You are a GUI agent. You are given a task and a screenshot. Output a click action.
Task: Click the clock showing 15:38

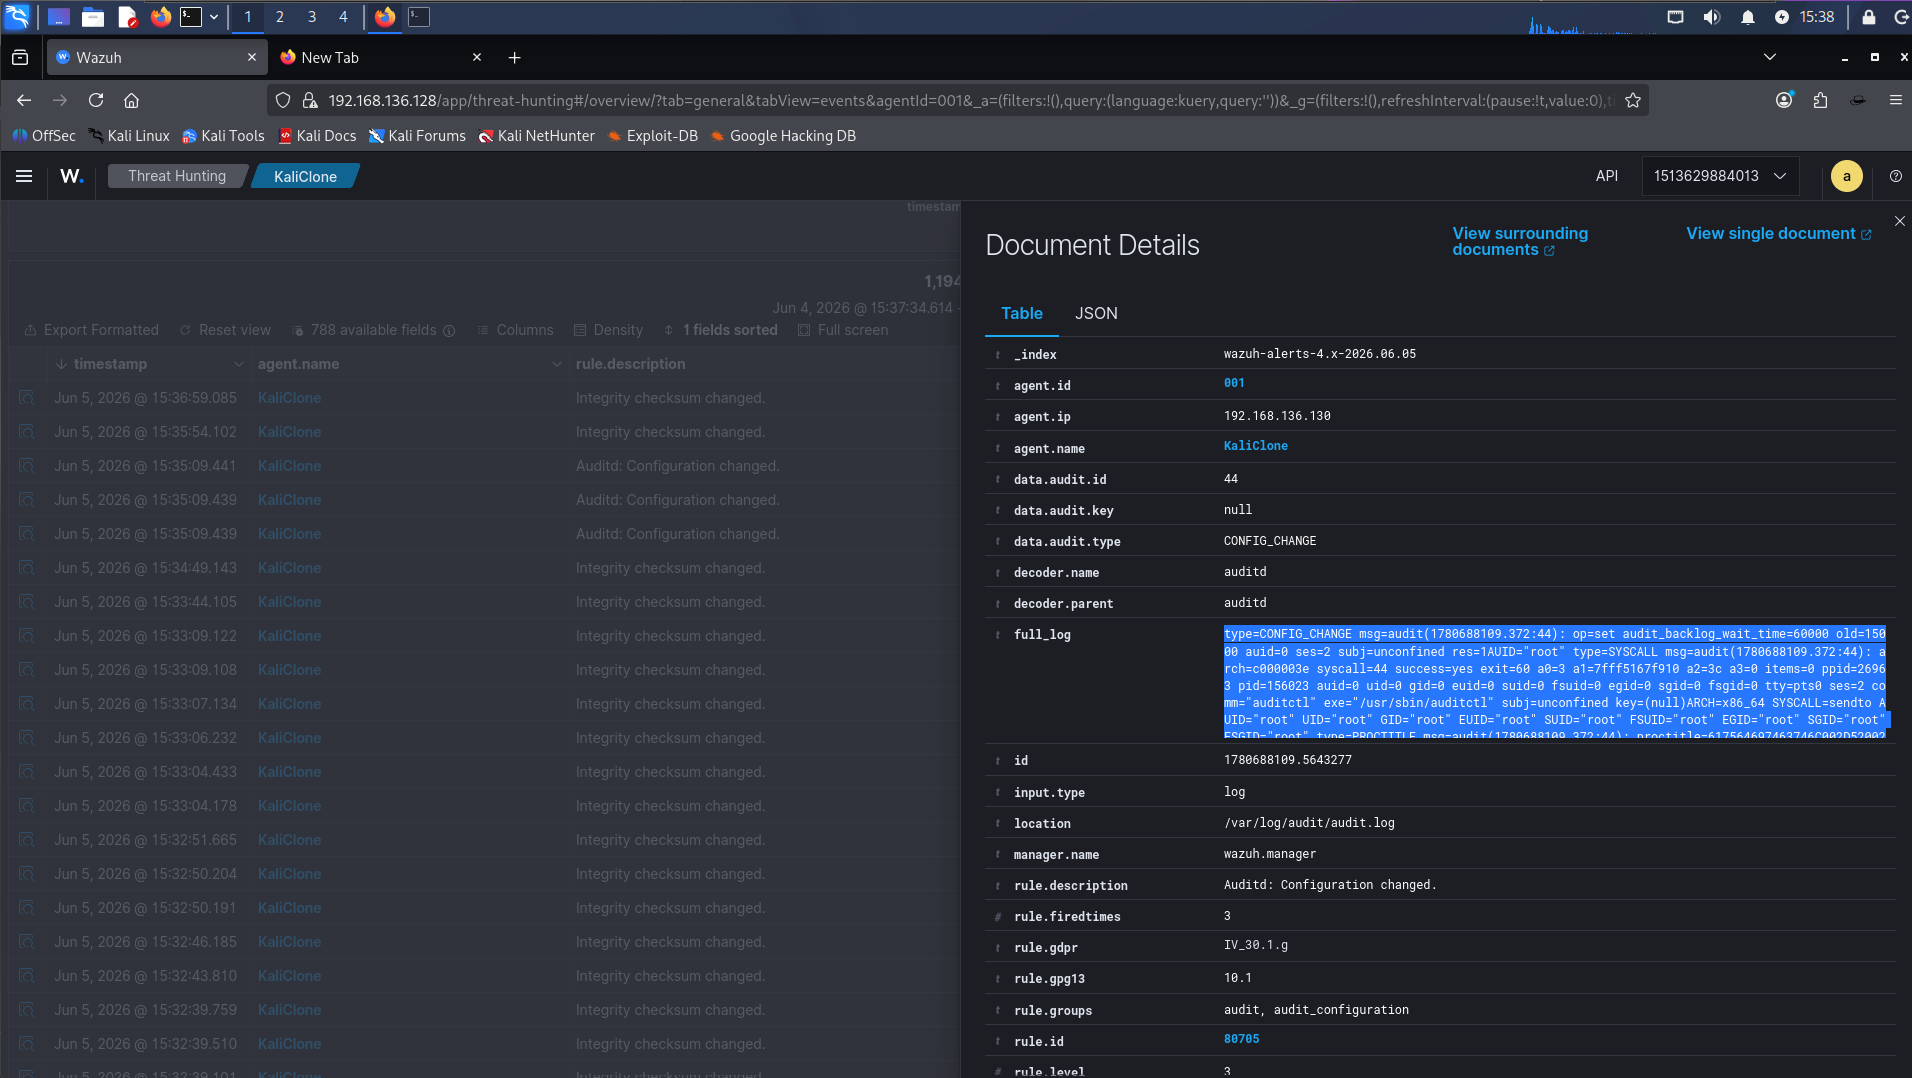pyautogui.click(x=1817, y=17)
